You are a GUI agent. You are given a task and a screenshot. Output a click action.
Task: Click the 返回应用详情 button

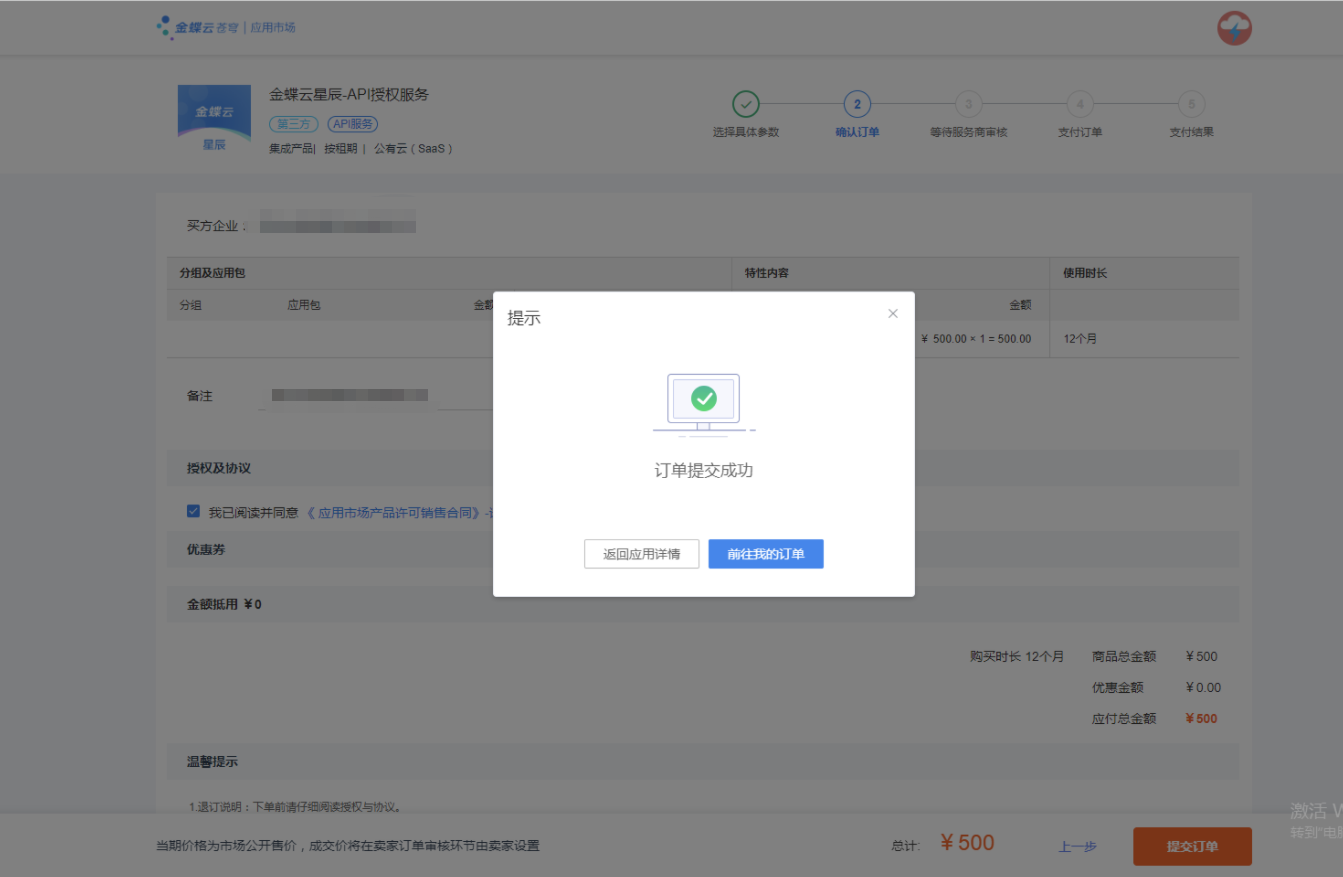(x=641, y=554)
